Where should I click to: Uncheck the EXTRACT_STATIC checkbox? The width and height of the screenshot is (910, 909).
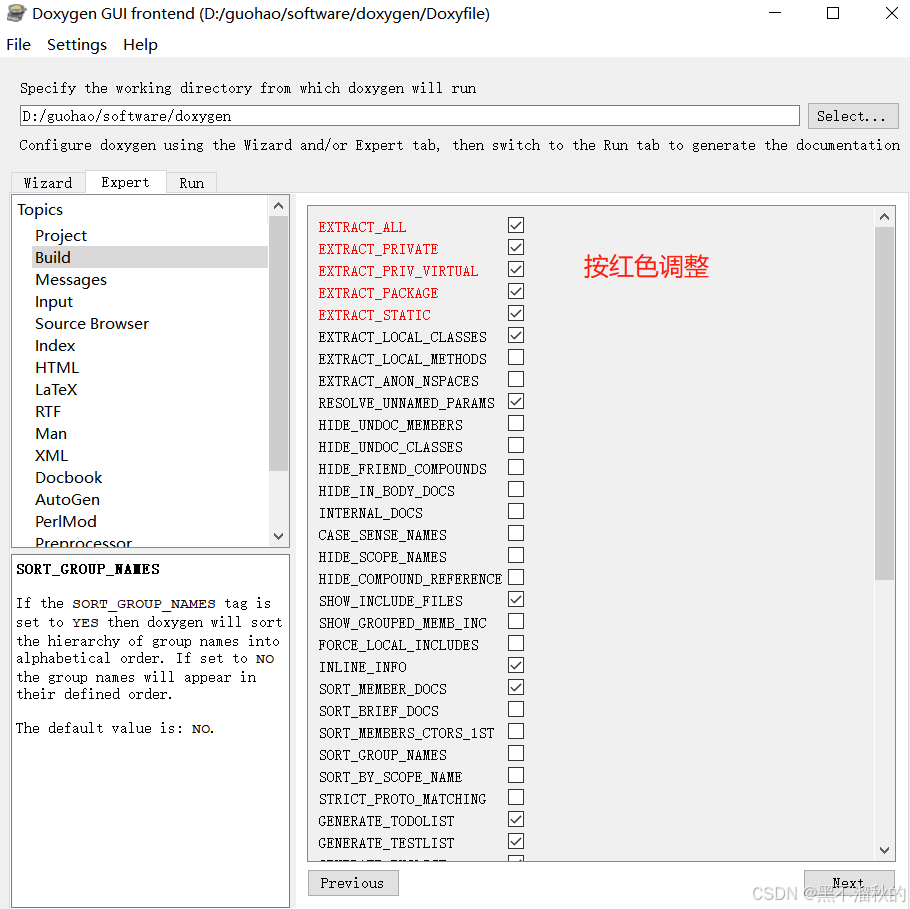pos(516,313)
